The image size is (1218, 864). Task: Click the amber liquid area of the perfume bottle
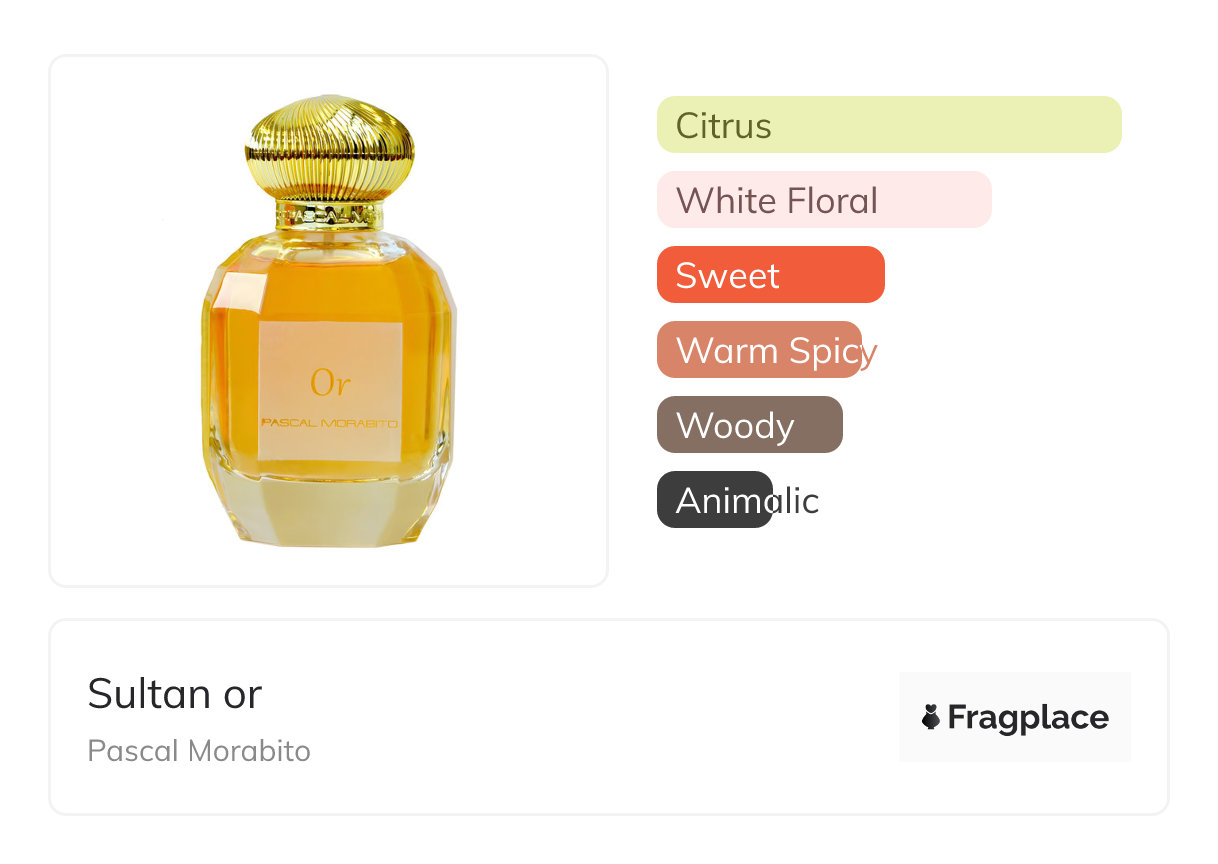(x=230, y=350)
